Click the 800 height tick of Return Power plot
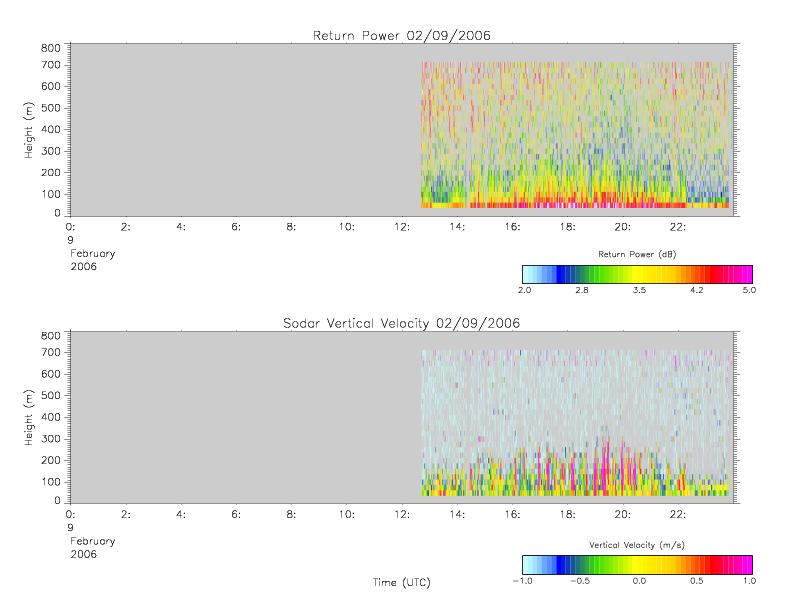The width and height of the screenshot is (791, 611). click(50, 48)
